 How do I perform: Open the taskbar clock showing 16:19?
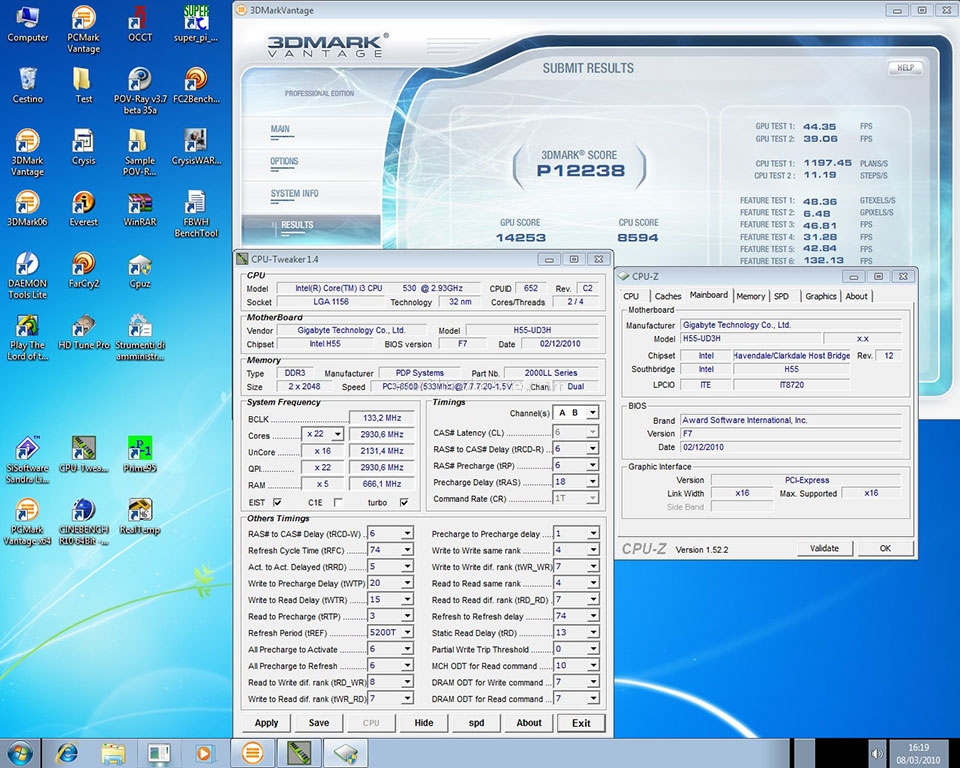pyautogui.click(x=918, y=753)
